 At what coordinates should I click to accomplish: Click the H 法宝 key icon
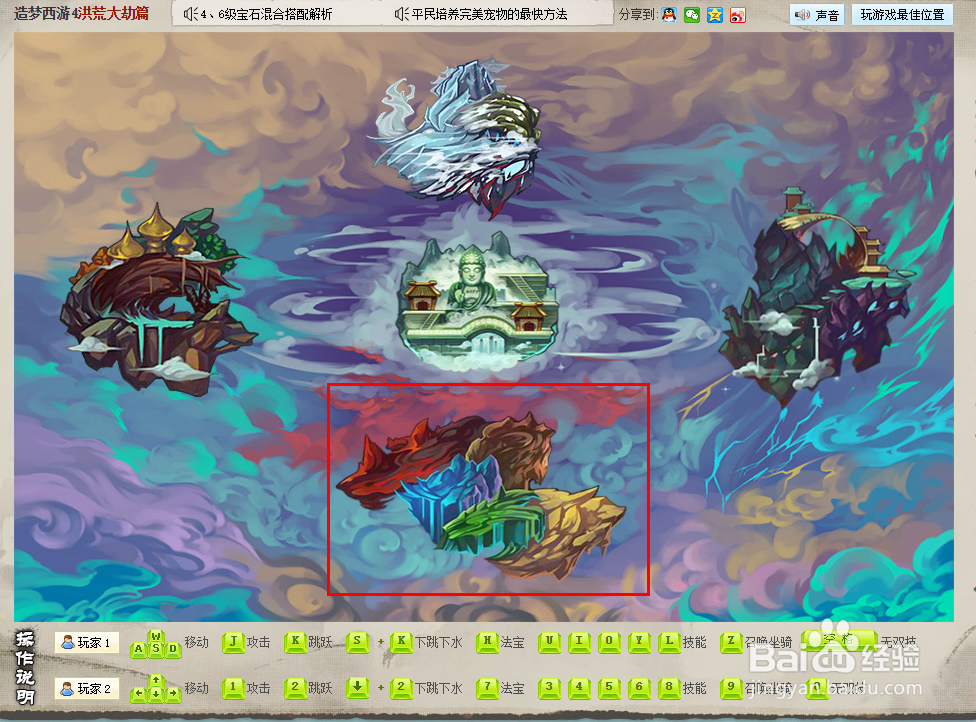point(487,642)
